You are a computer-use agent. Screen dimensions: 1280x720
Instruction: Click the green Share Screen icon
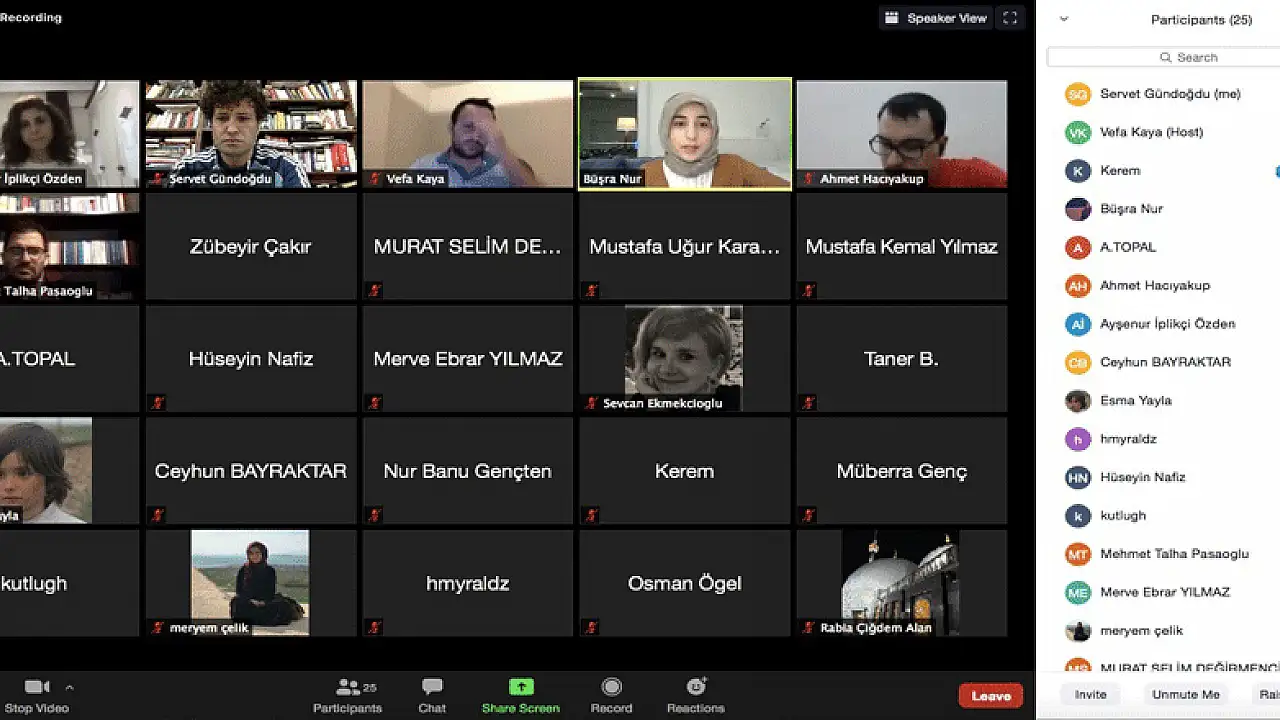(x=521, y=687)
